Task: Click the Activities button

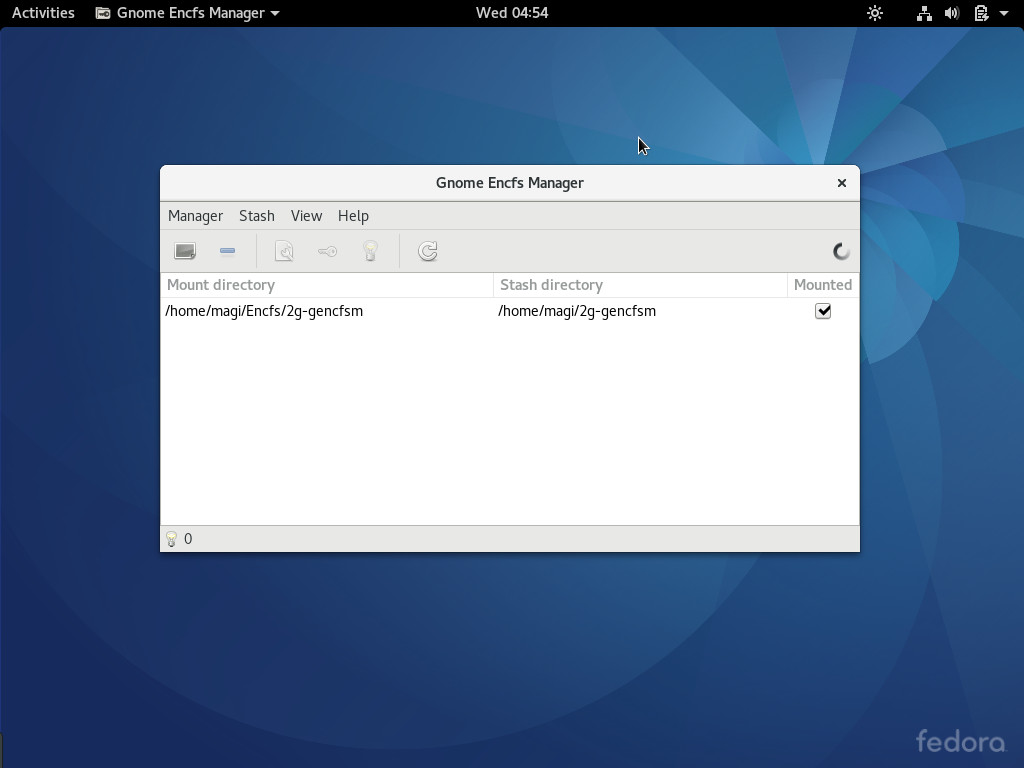Action: tap(42, 13)
